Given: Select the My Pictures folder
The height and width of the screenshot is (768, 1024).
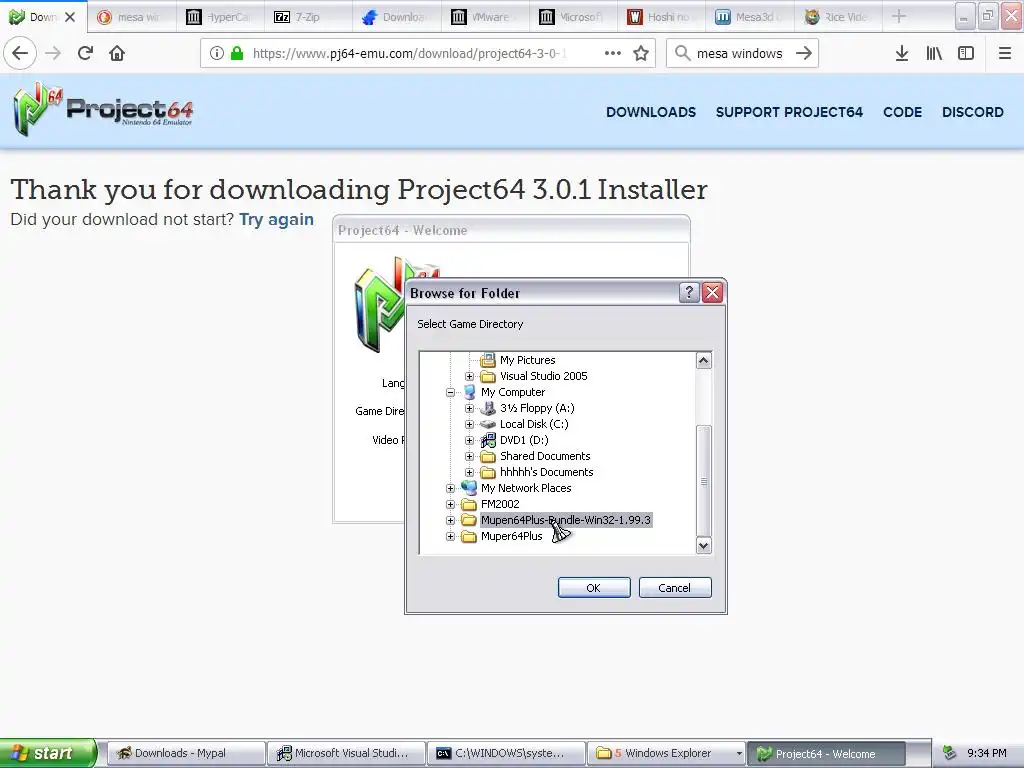Looking at the screenshot, I should click(x=527, y=360).
